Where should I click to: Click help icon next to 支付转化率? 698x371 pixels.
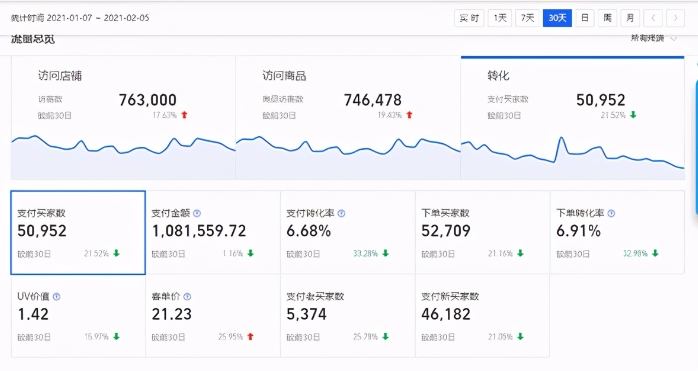pos(341,213)
